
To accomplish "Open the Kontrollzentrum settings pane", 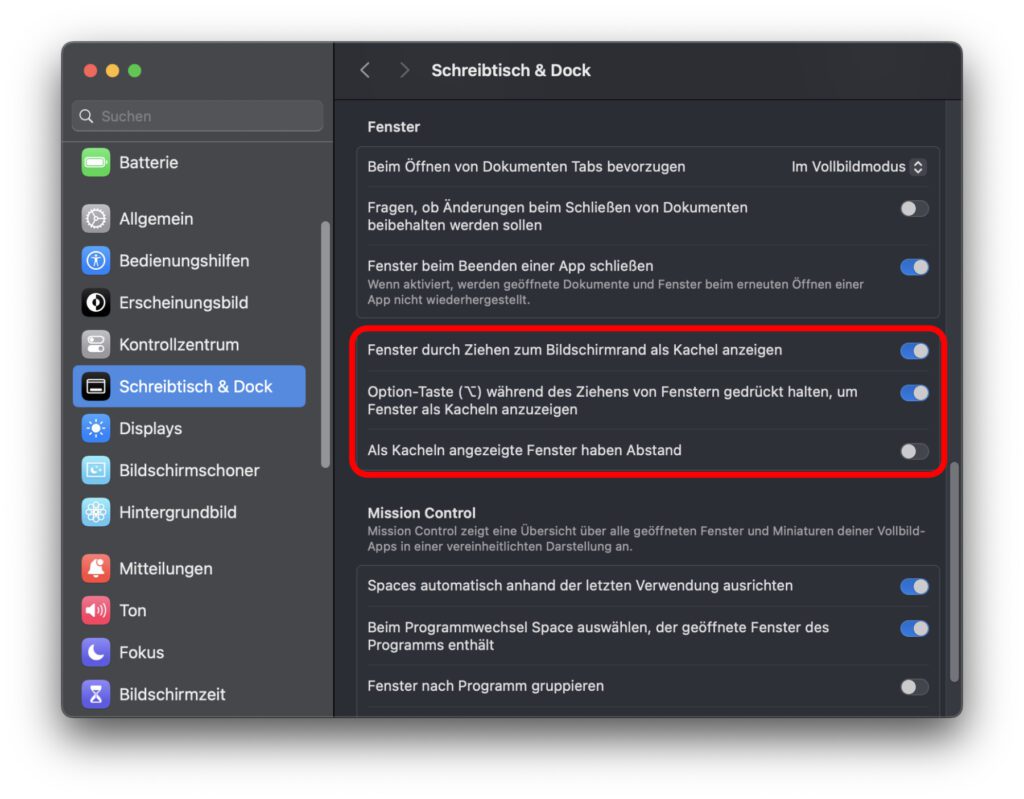I will [96, 344].
